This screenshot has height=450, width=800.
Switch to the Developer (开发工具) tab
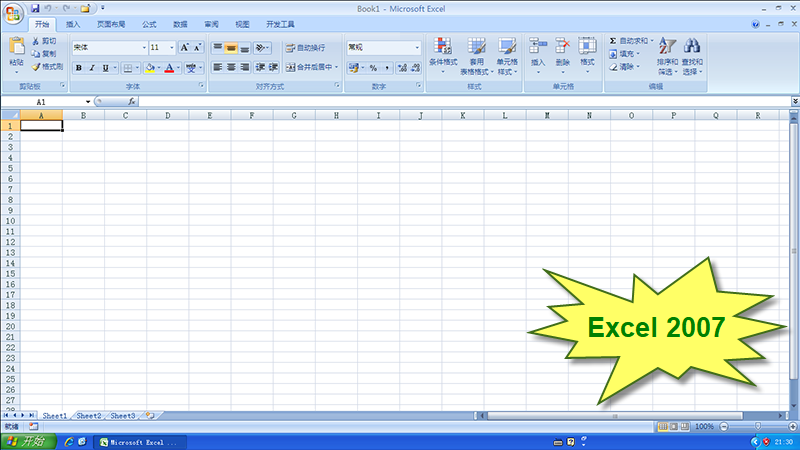click(x=280, y=24)
